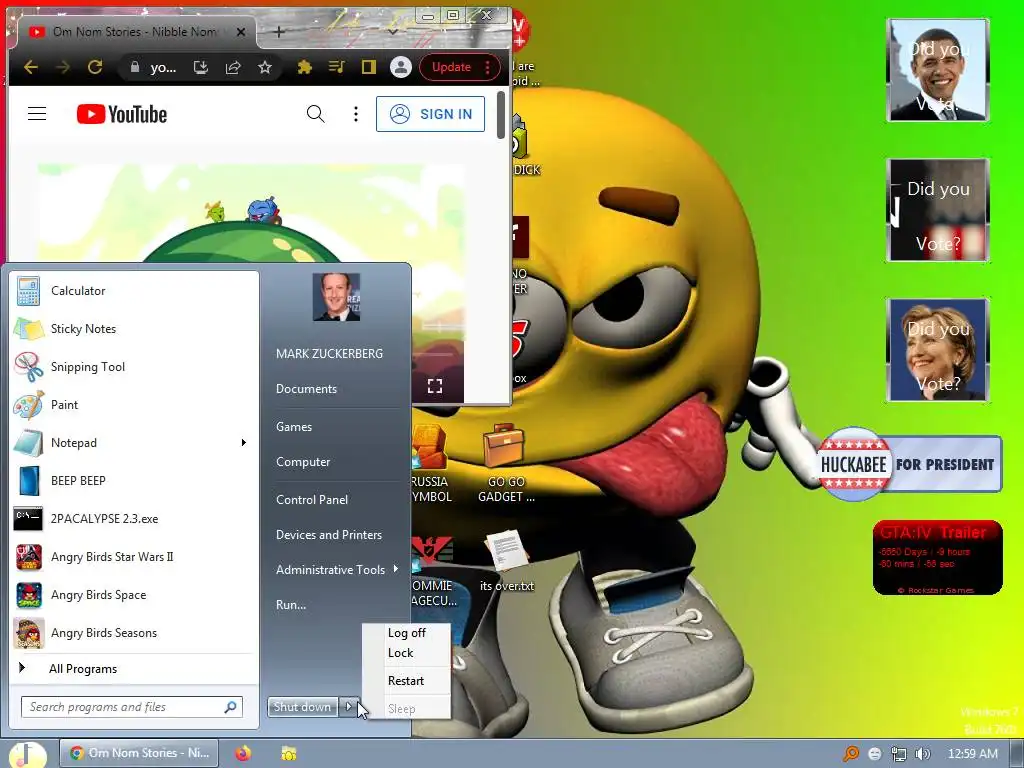Open YouTube settings three-dot menu
1024x768 pixels.
[356, 114]
